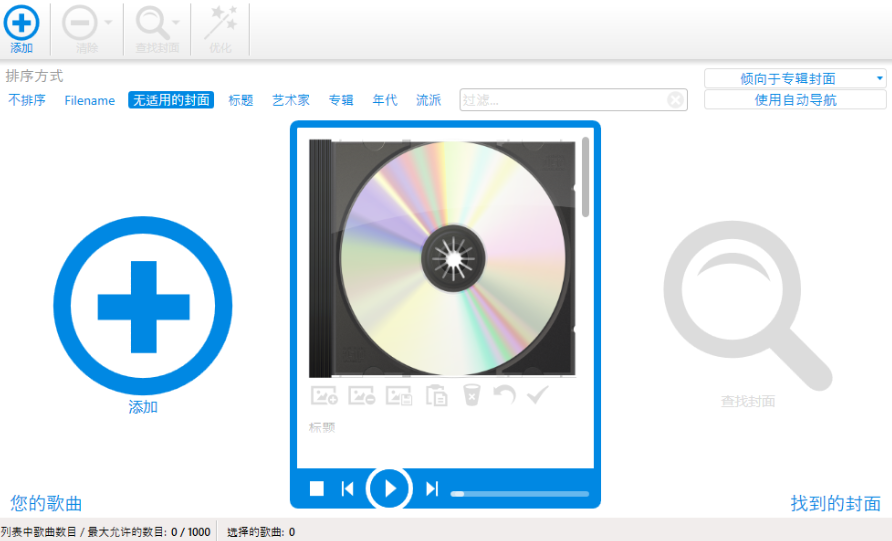The image size is (892, 541).
Task: Click the 添加 toolbar button
Action: tap(22, 29)
